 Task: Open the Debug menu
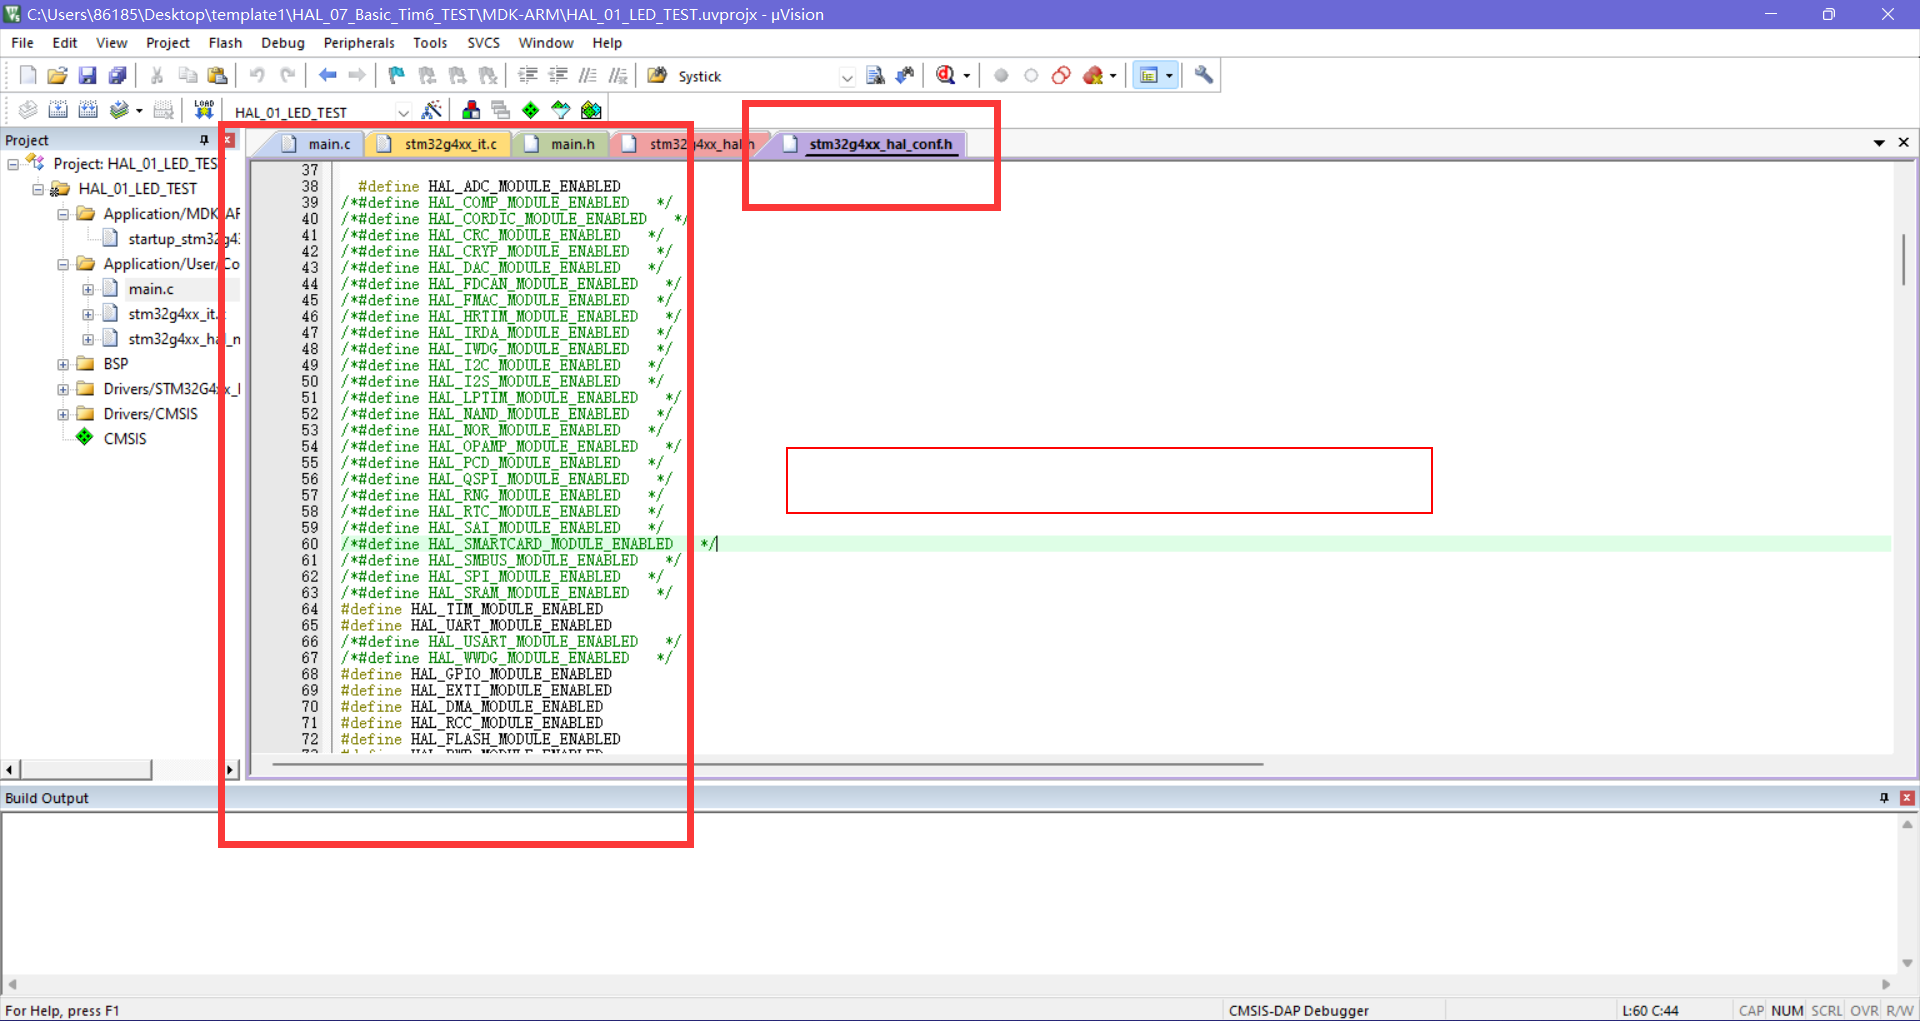point(283,43)
